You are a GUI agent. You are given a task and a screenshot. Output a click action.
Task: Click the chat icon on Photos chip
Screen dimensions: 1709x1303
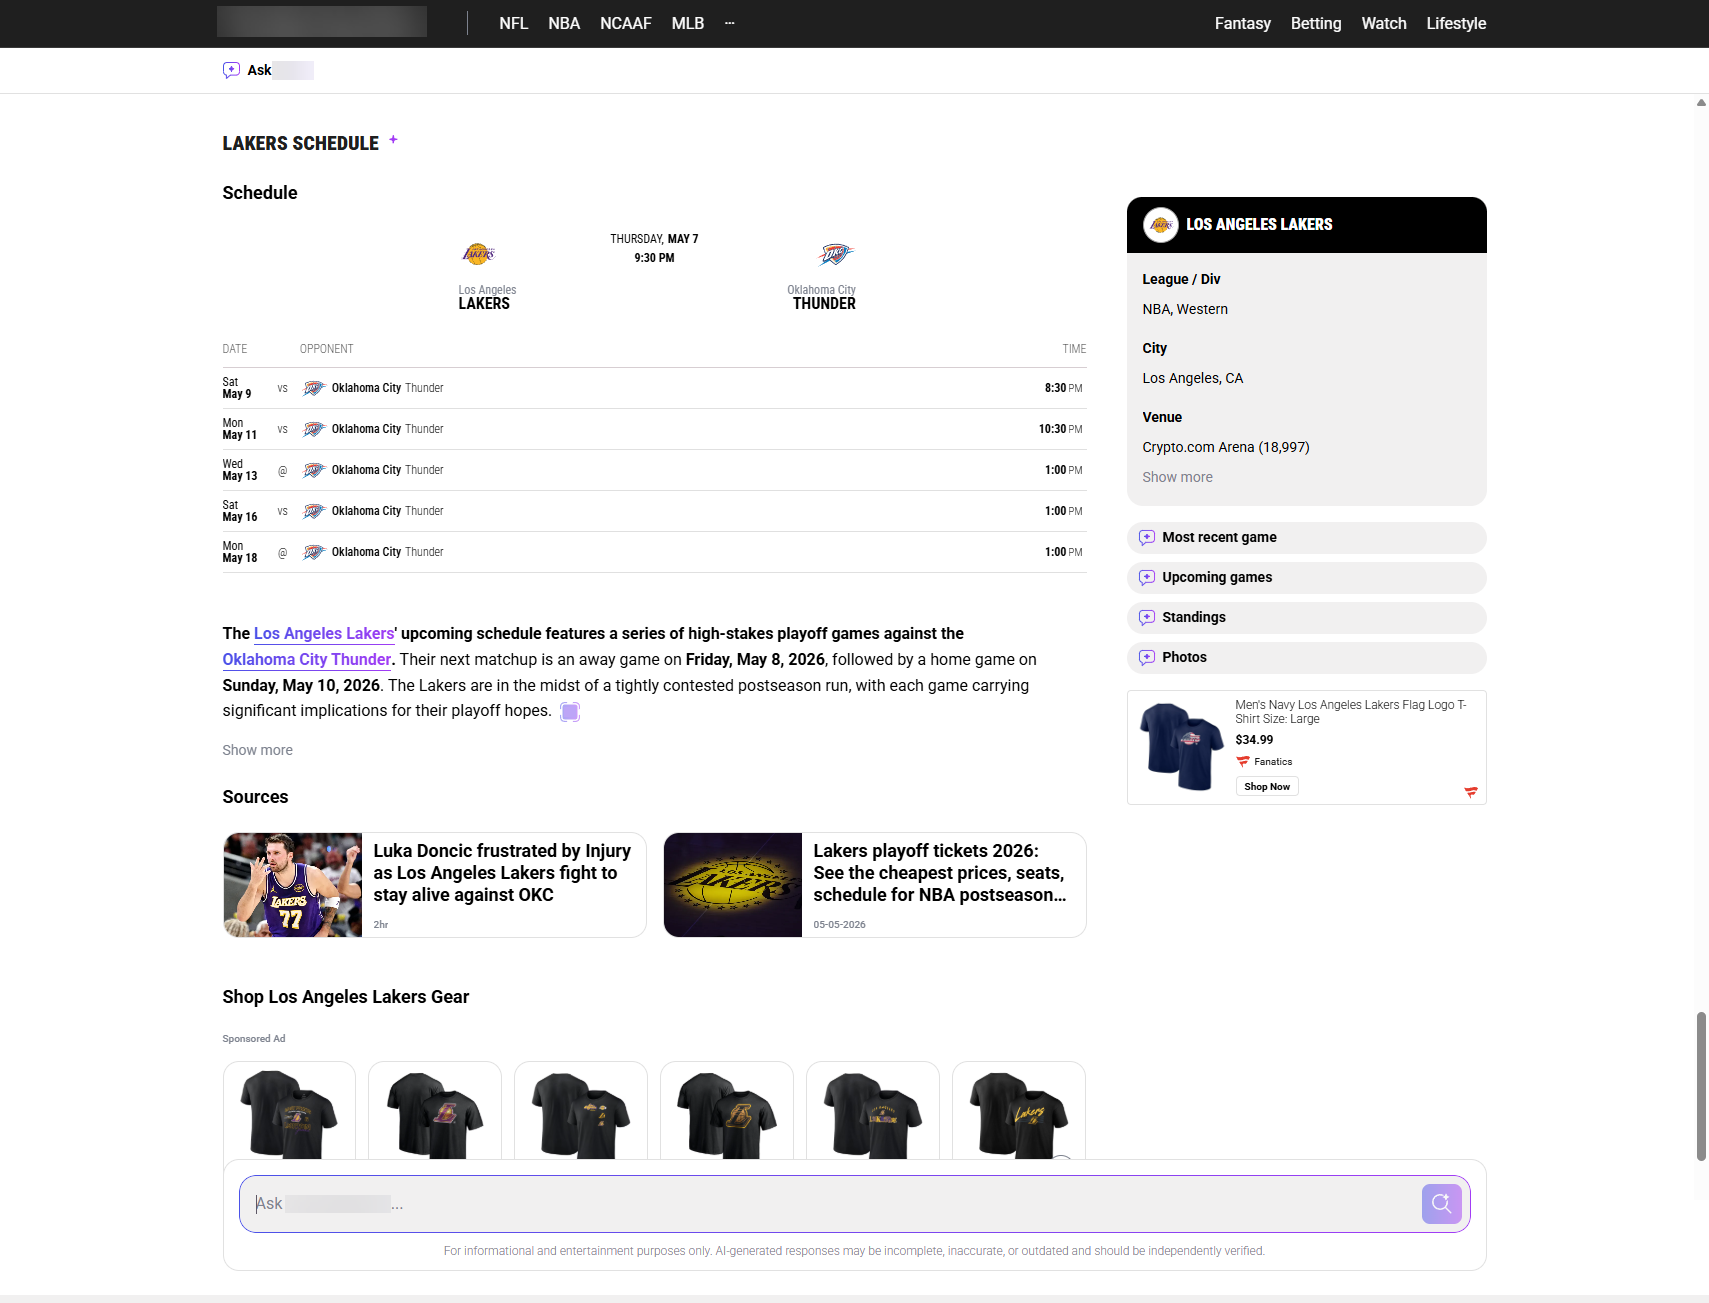point(1147,657)
